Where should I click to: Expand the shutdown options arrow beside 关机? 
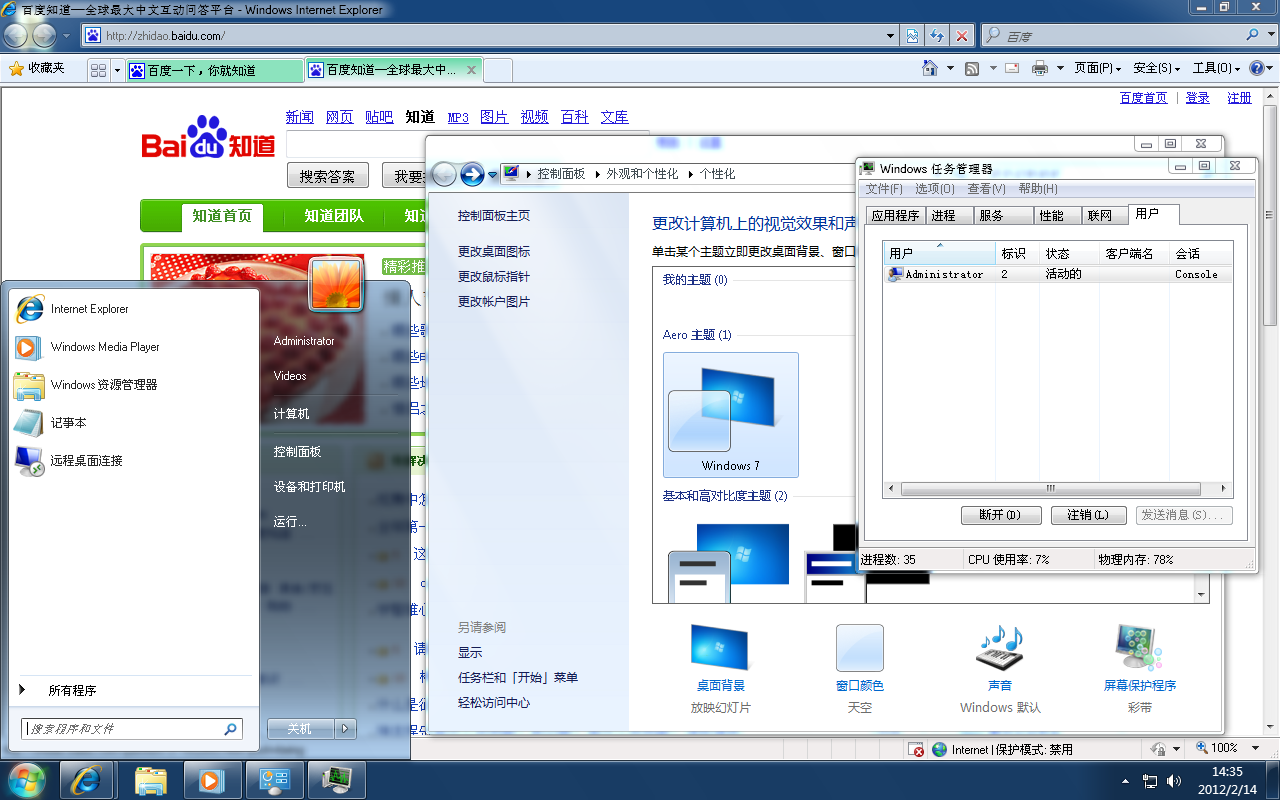pos(346,729)
